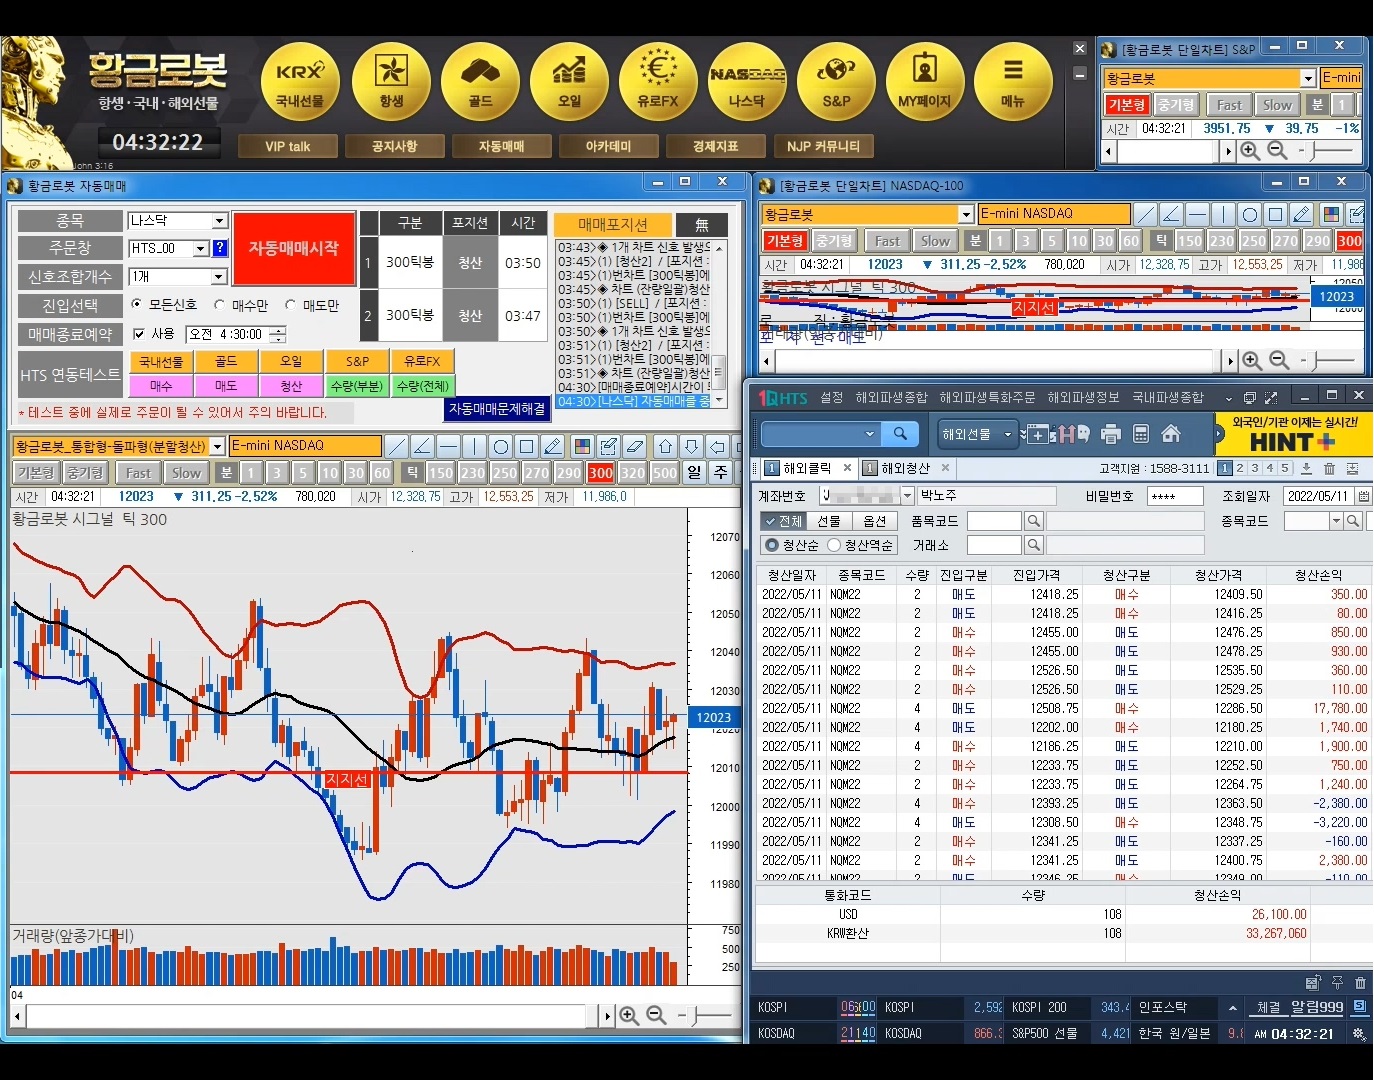
Task: Click the 경제지표 button
Action: coord(715,146)
